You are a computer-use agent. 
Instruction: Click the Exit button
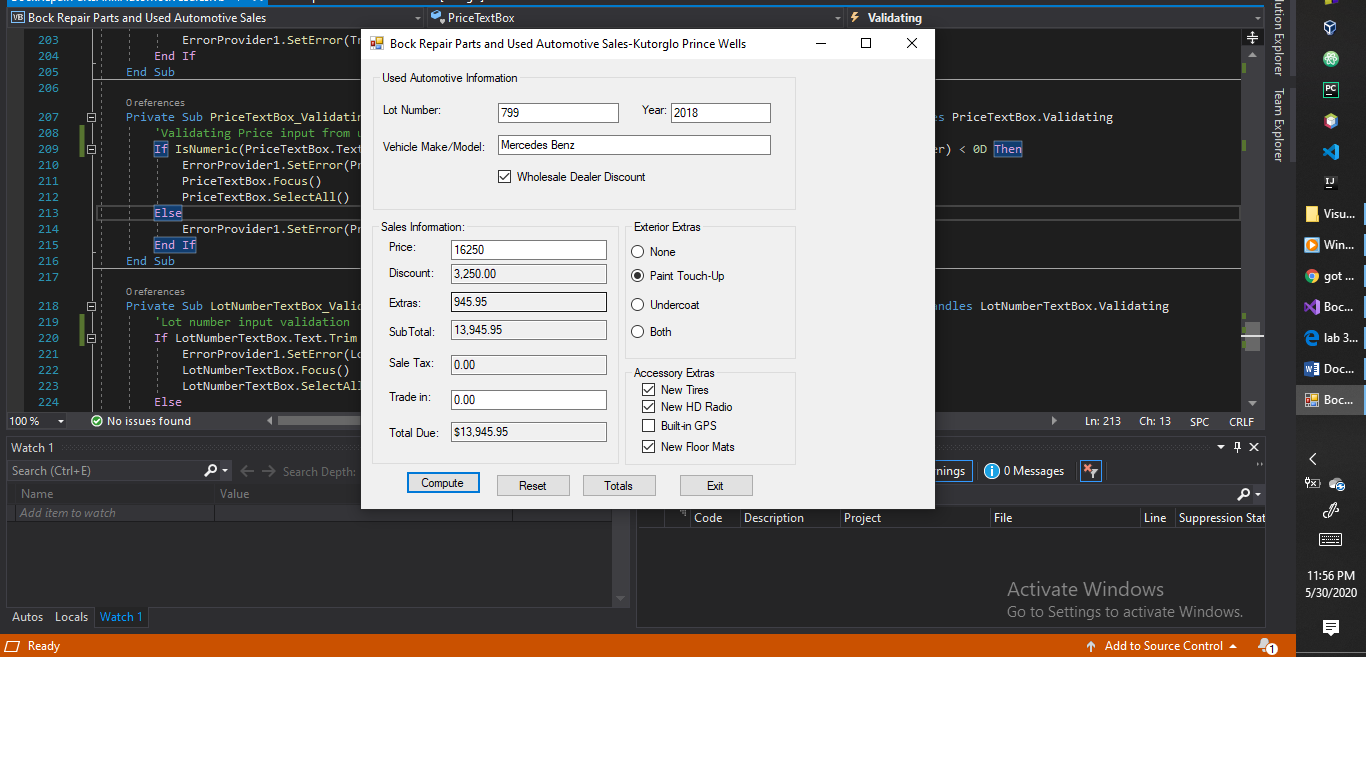716,486
